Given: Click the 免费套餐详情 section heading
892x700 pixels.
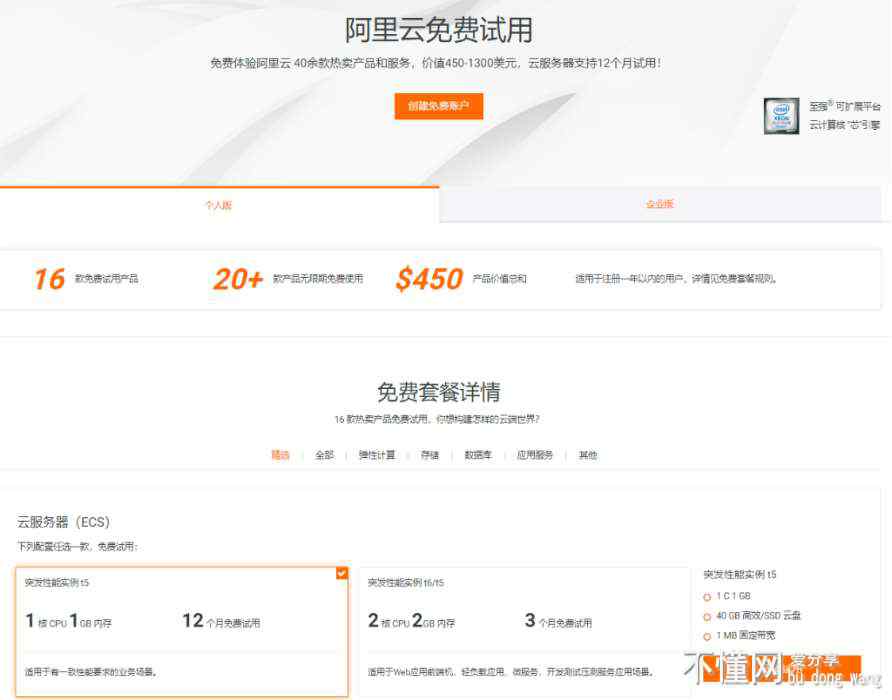Looking at the screenshot, I should coord(439,392).
